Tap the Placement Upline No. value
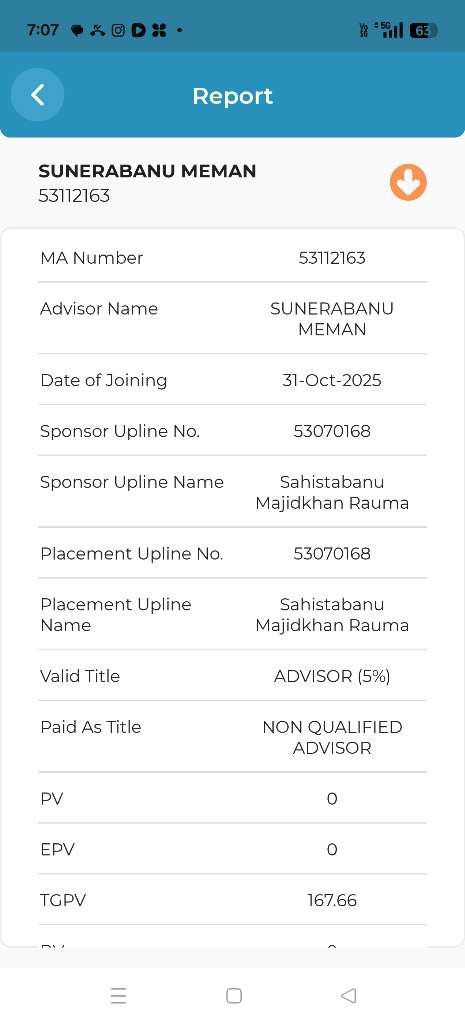Screen dimensions: 465x1024 click(x=332, y=554)
